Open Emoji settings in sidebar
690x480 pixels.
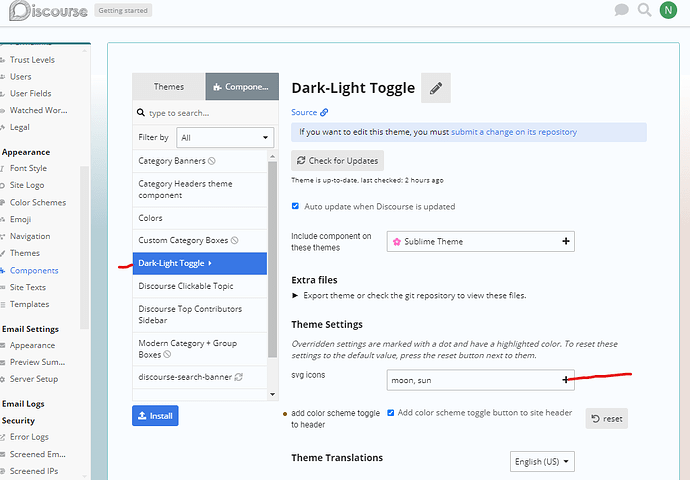pyautogui.click(x=20, y=219)
